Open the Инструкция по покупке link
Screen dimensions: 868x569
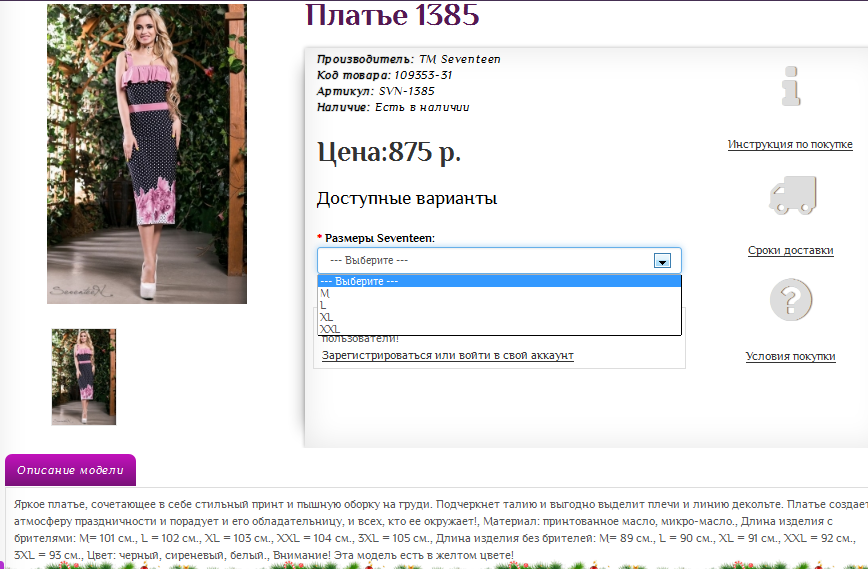pos(790,144)
